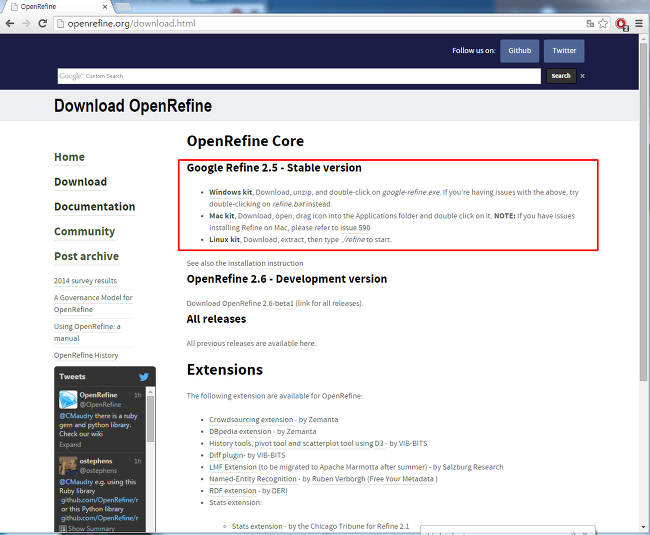Click the Search button
Image resolution: width=650 pixels, height=535 pixels.
pos(561,76)
